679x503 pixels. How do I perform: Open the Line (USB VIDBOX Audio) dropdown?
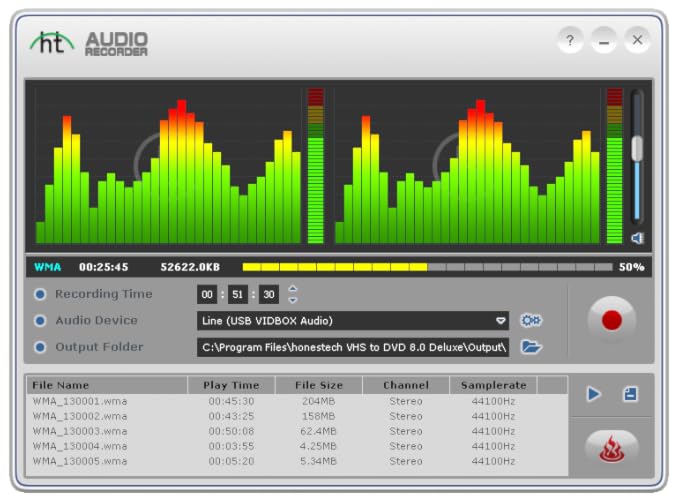353,321
